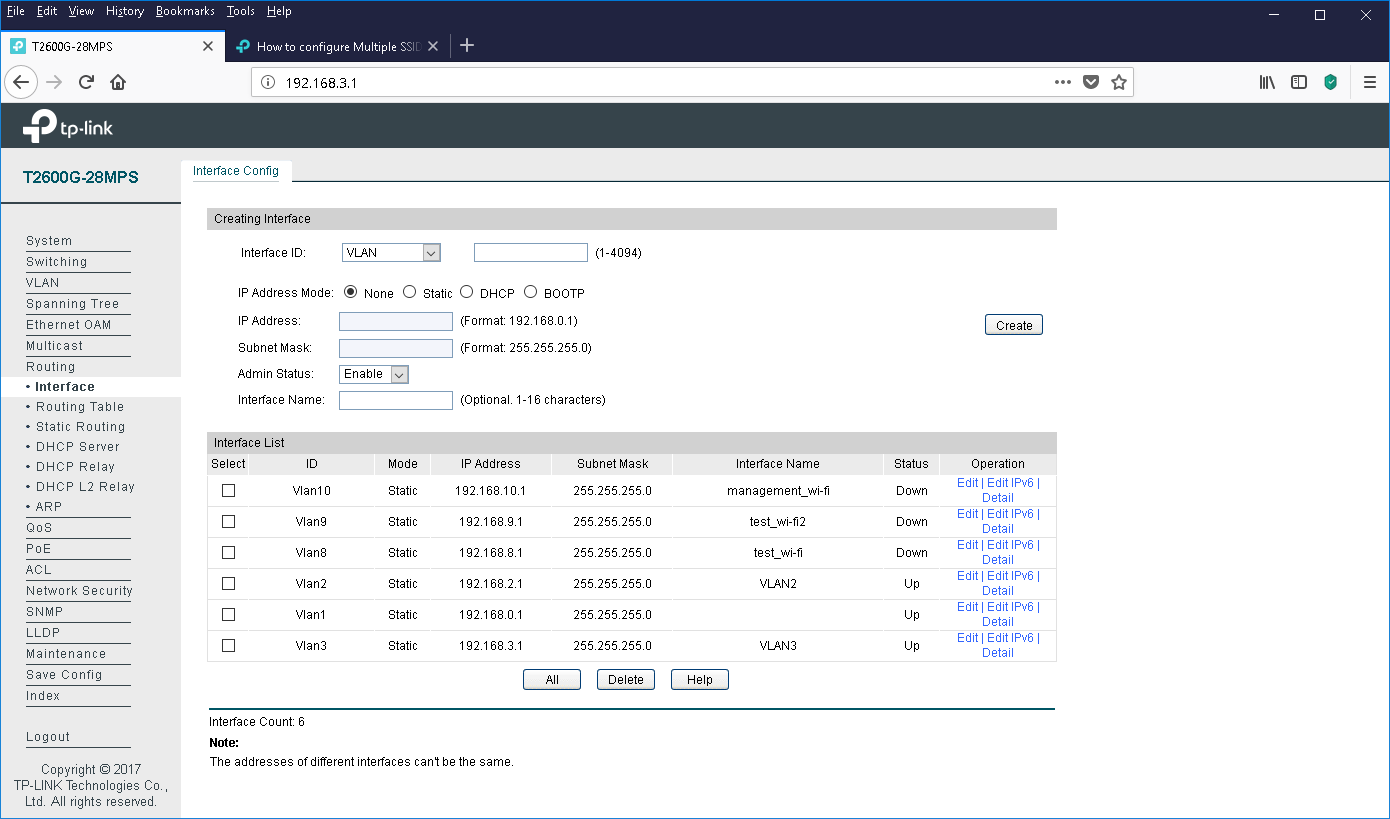Image resolution: width=1390 pixels, height=819 pixels.
Task: Select Static IP address mode
Action: point(409,292)
